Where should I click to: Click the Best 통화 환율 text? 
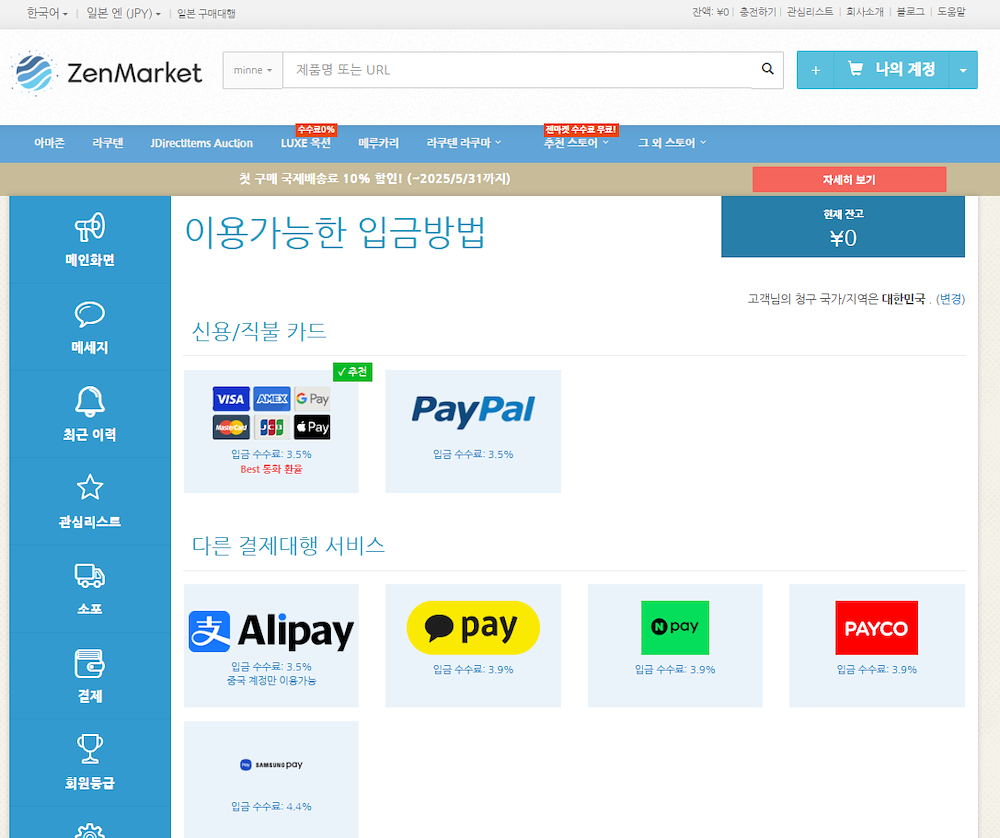pyautogui.click(x=271, y=469)
